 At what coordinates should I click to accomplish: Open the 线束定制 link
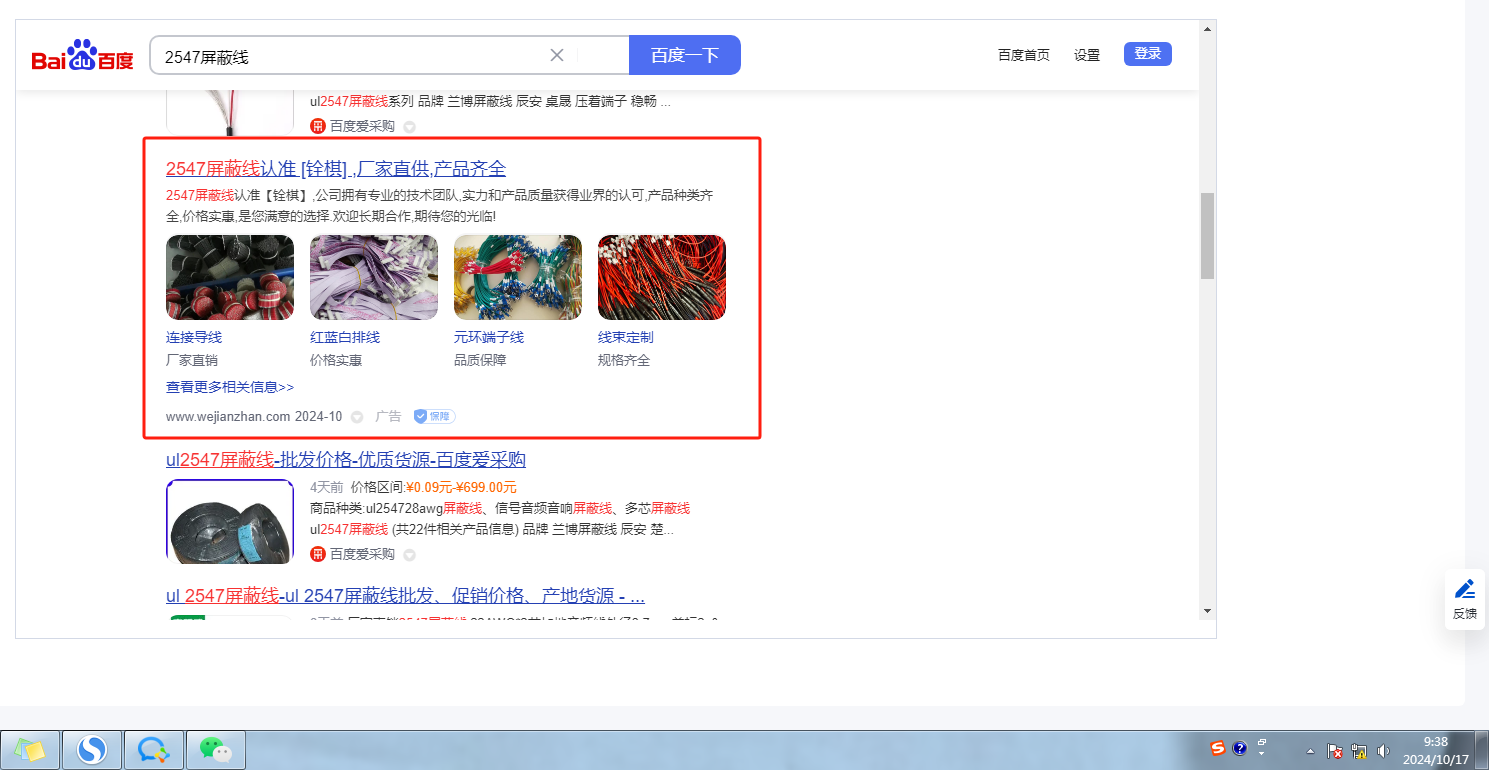pyautogui.click(x=626, y=337)
